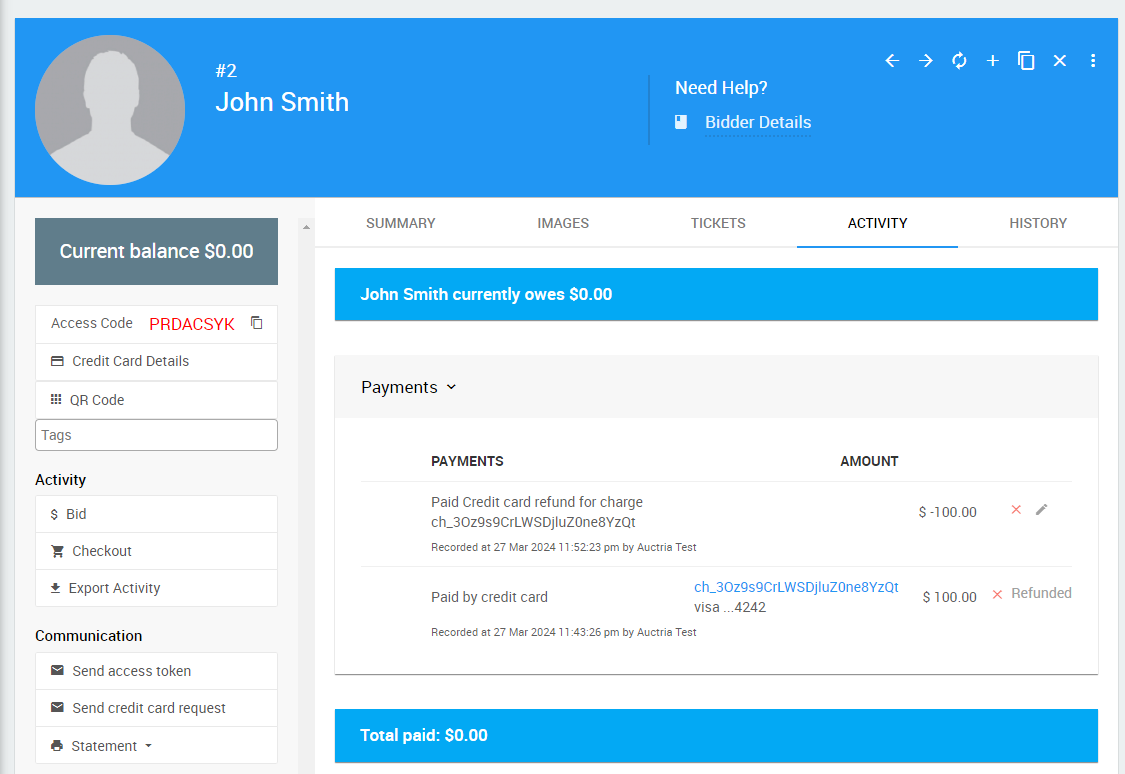Open the charge ID ch_3Oz9s9CrLWSDjluZ0ne8YzQt link
1125x774 pixels.
coord(796,587)
